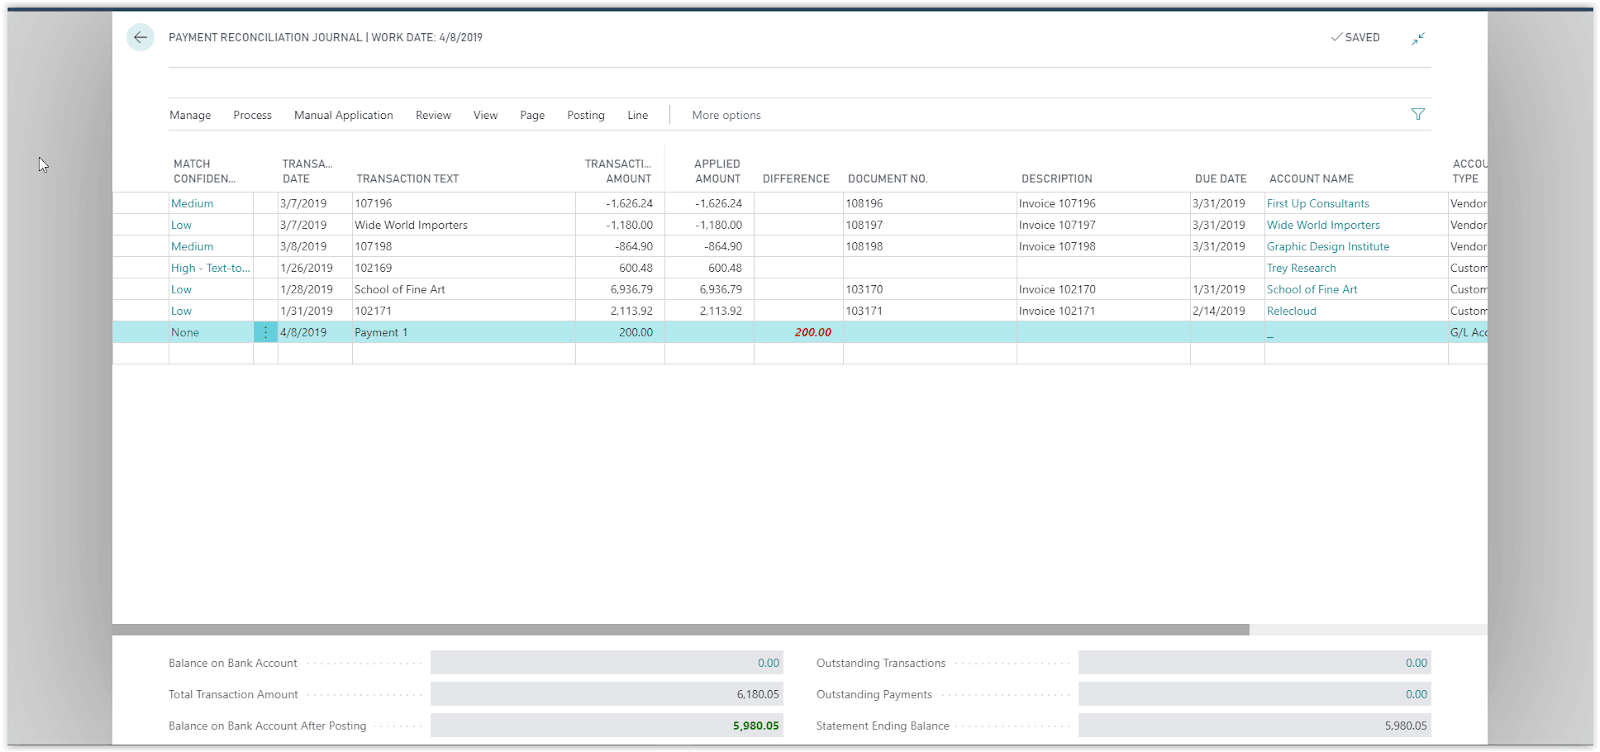Image resolution: width=1600 pixels, height=752 pixels.
Task: Sort by Transaction Text column header
Action: pos(407,179)
